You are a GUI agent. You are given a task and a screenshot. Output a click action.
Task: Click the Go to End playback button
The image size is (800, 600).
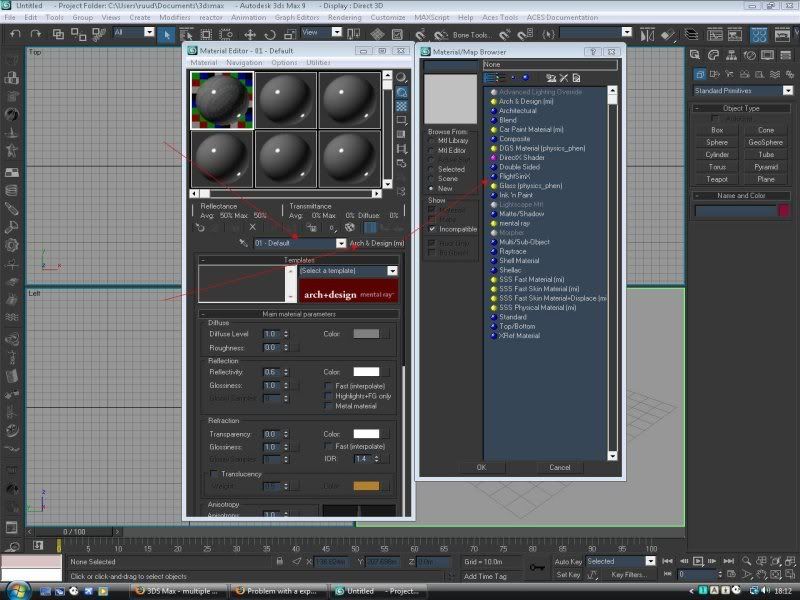click(x=729, y=561)
